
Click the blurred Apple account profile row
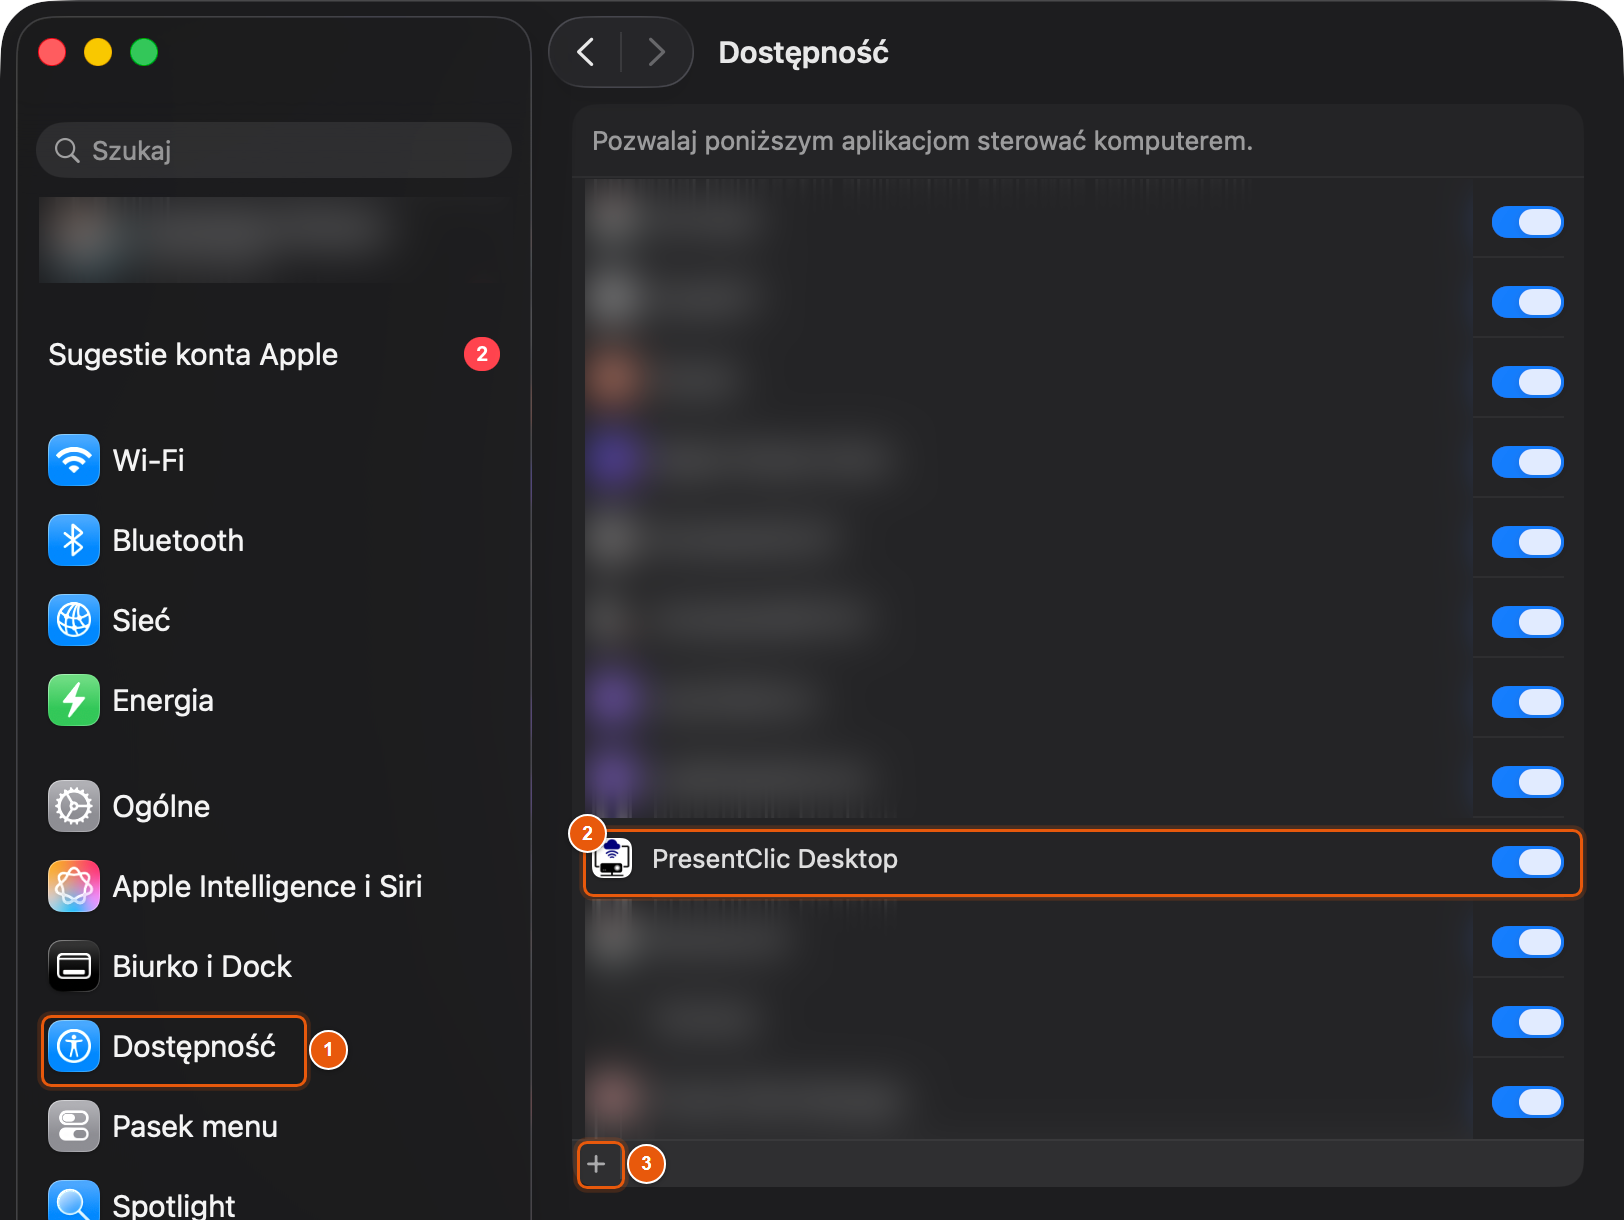pos(274,240)
